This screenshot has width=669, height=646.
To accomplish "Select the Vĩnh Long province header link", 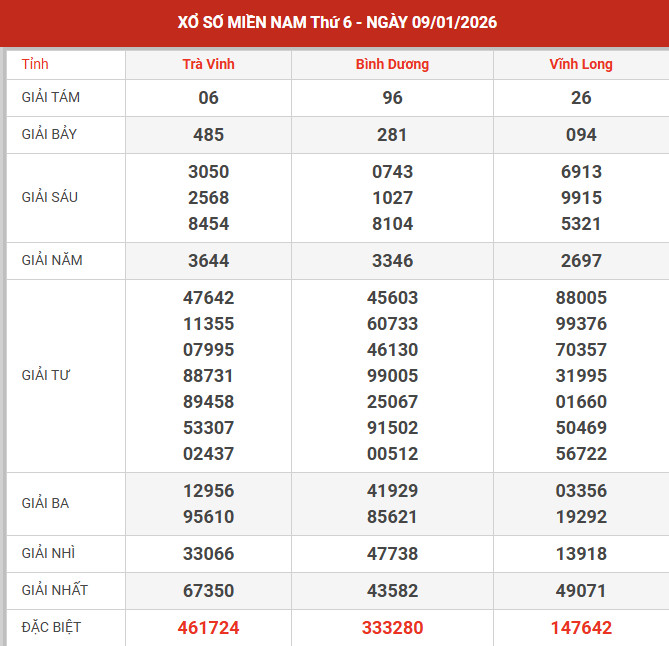I will pyautogui.click(x=581, y=64).
